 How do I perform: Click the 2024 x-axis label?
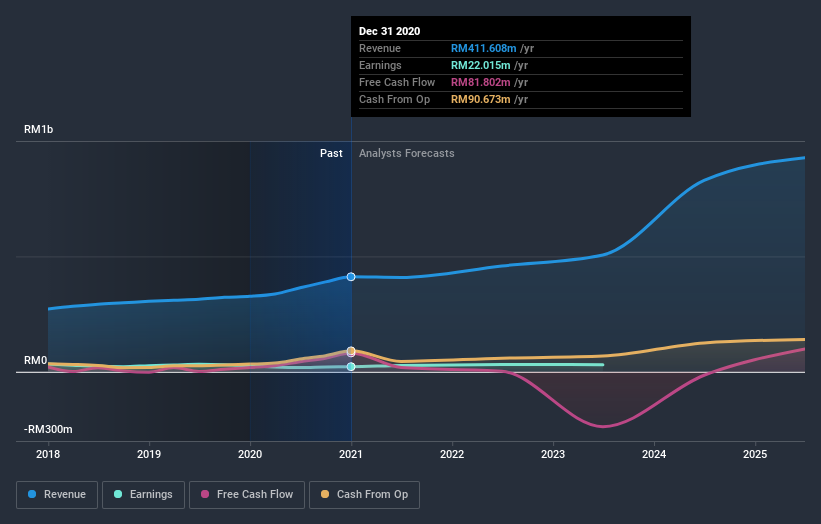tap(654, 454)
